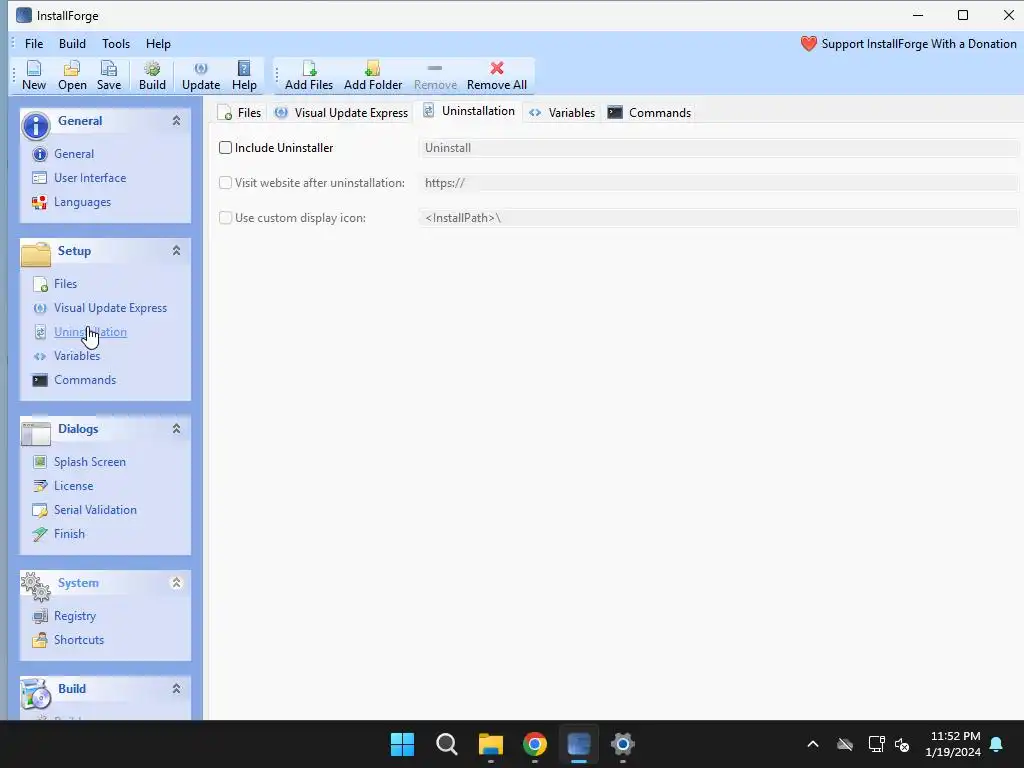Open the Build menu

pyautogui.click(x=72, y=44)
